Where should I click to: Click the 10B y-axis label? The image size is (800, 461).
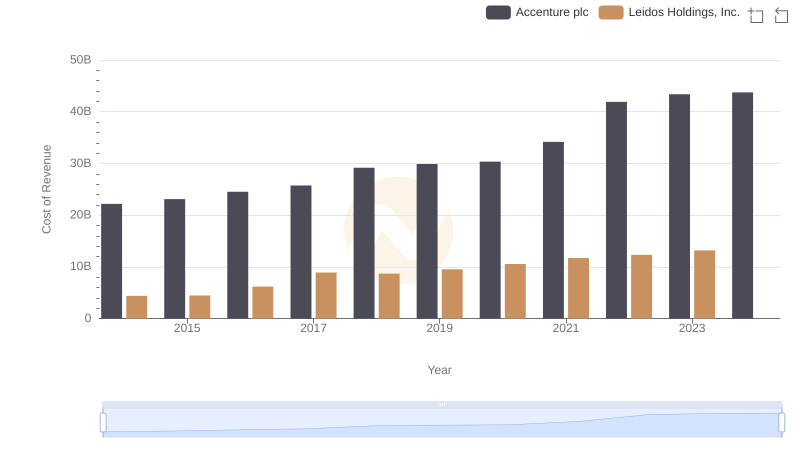pyautogui.click(x=81, y=266)
